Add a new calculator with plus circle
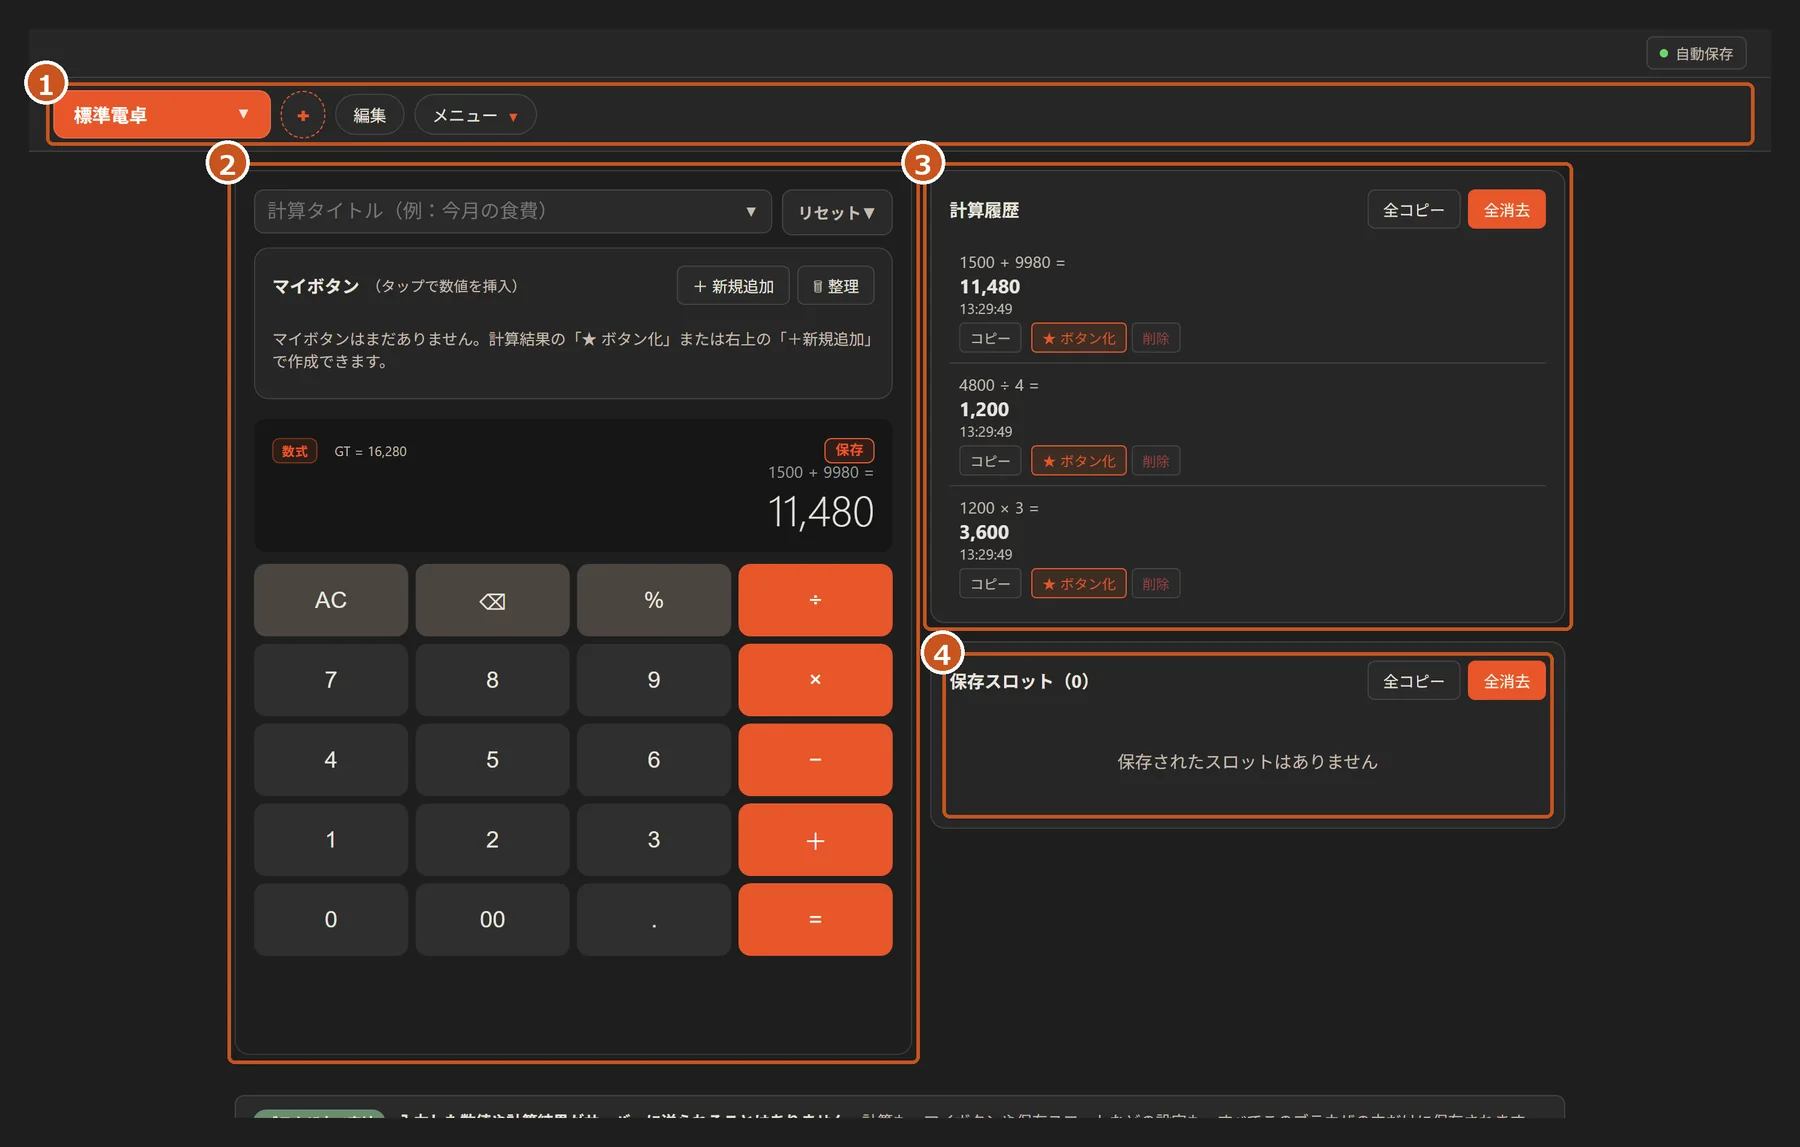 (x=303, y=115)
